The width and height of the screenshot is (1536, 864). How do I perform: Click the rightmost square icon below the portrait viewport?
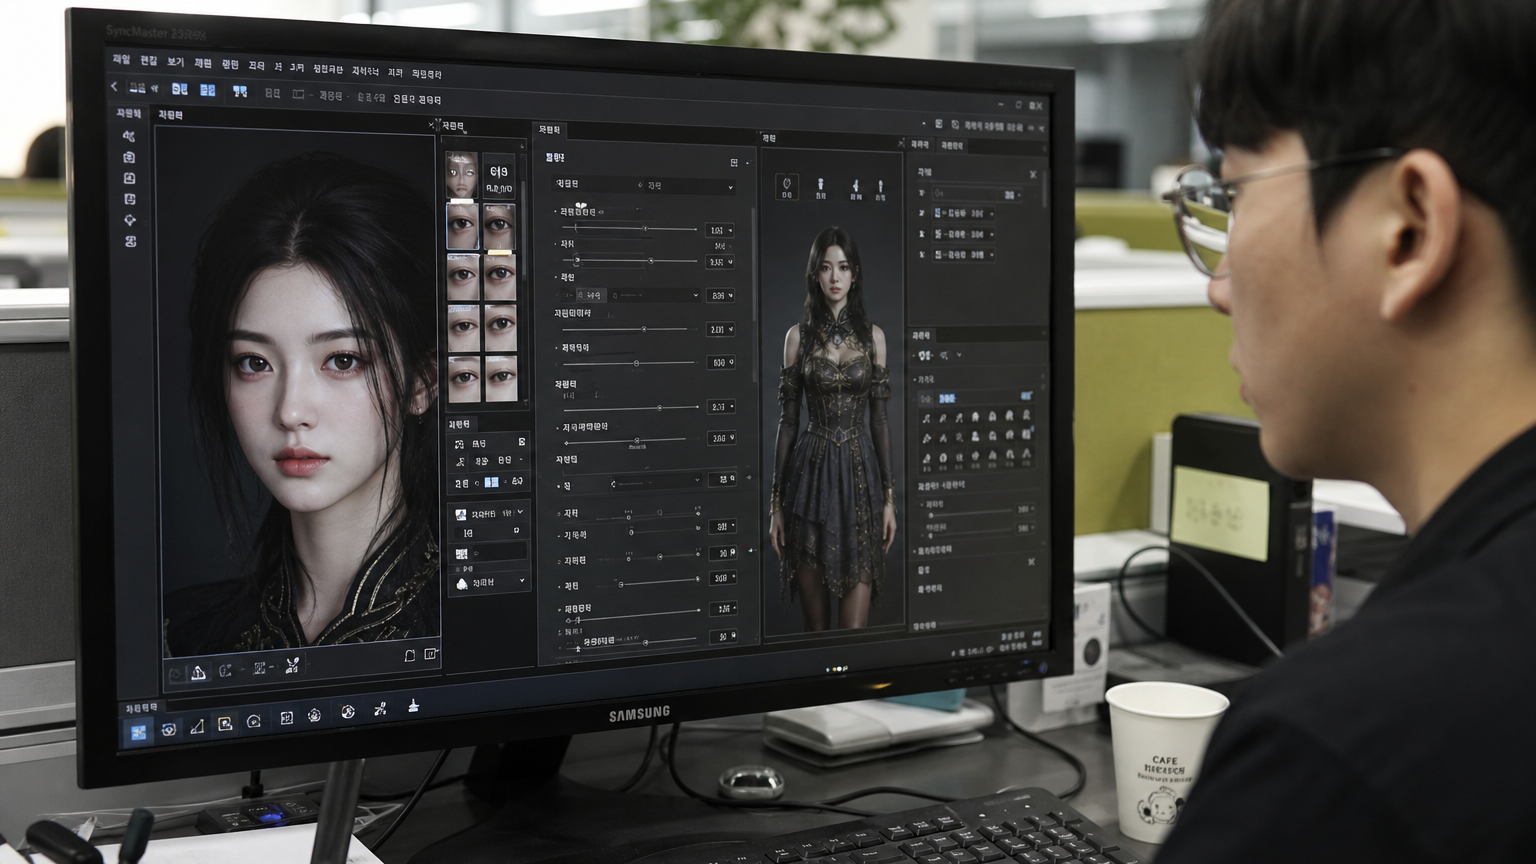click(431, 655)
